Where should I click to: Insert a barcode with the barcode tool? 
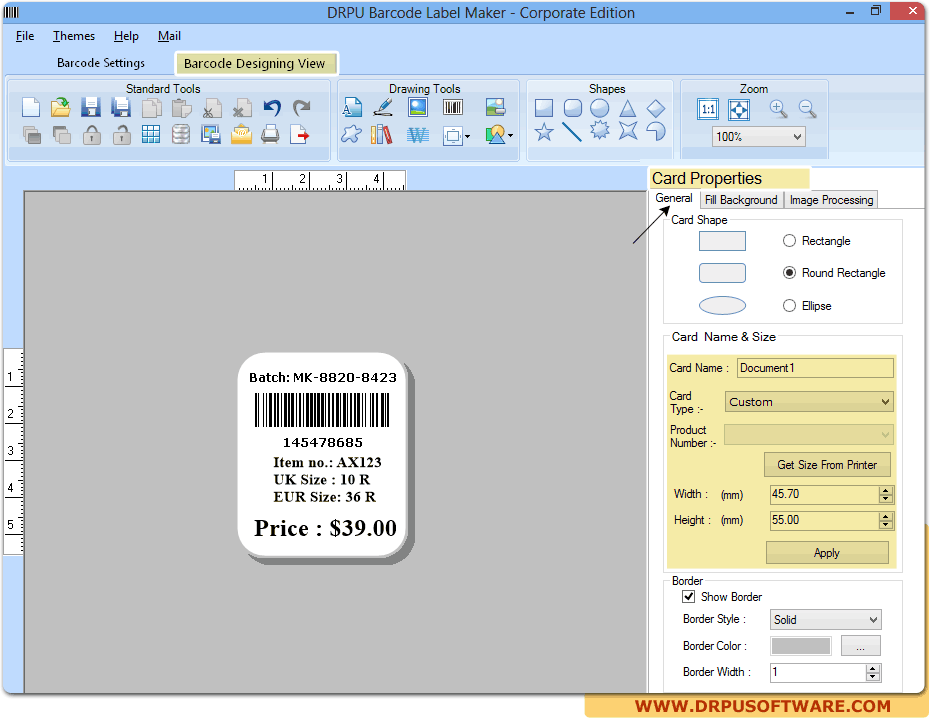[x=453, y=108]
